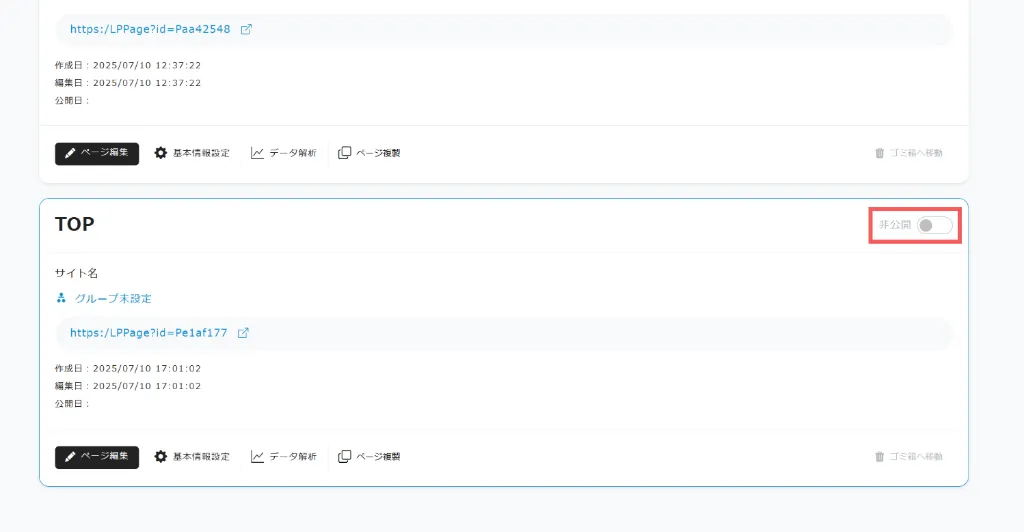Viewport: 1024px width, 532px height.
Task: Open the LPPage?id=Pe1af177 link
Action: pos(149,333)
